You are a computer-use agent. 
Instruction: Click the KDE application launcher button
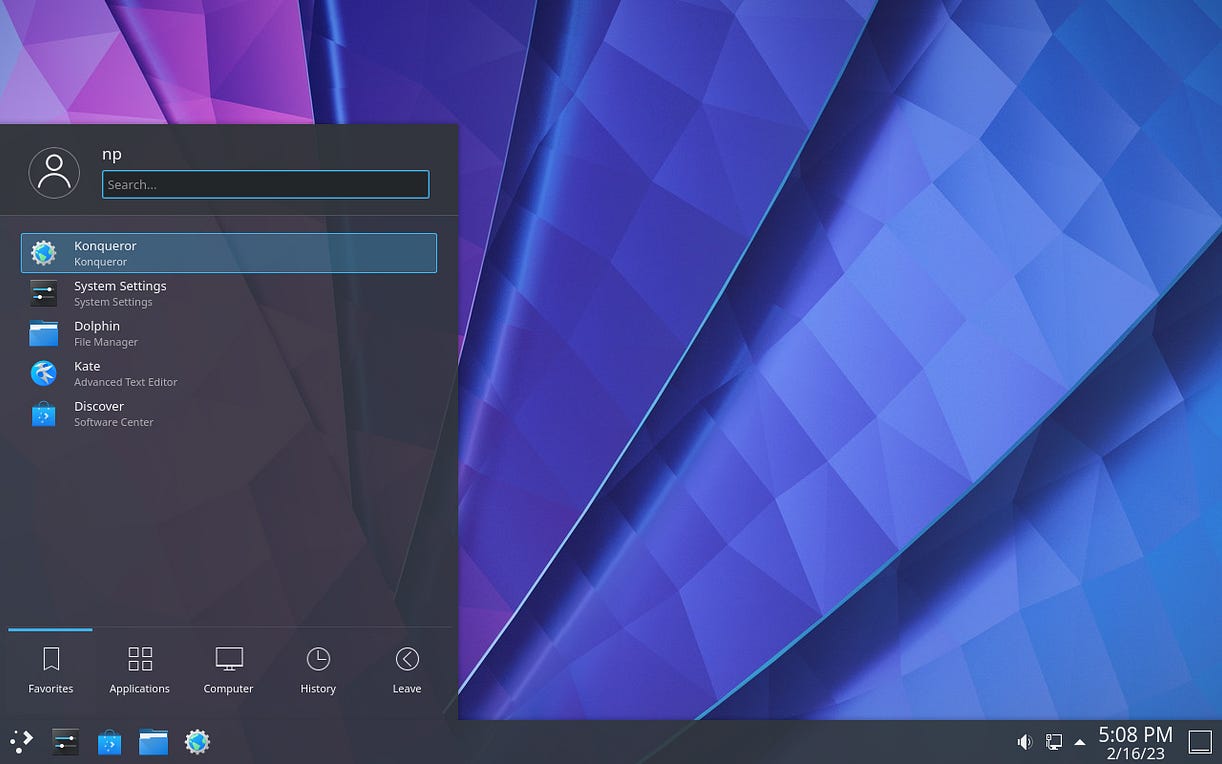click(x=22, y=742)
